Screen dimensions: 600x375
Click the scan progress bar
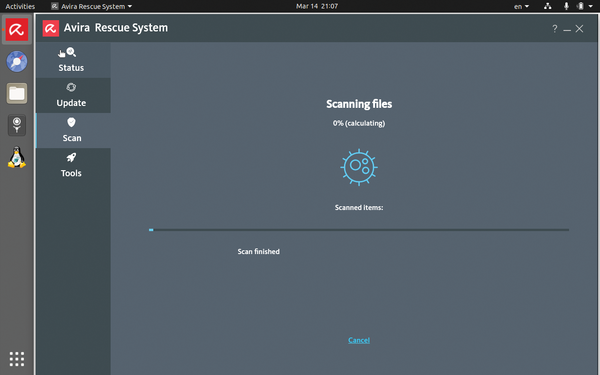coord(359,230)
